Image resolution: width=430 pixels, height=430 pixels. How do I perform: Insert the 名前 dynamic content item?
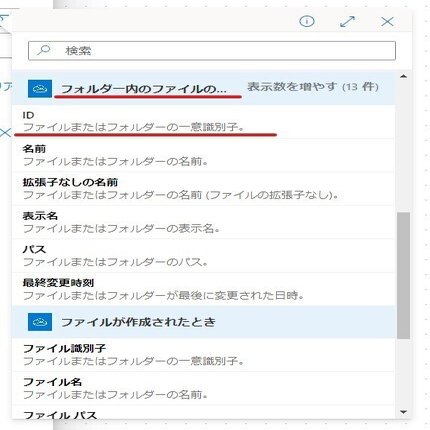coord(204,155)
